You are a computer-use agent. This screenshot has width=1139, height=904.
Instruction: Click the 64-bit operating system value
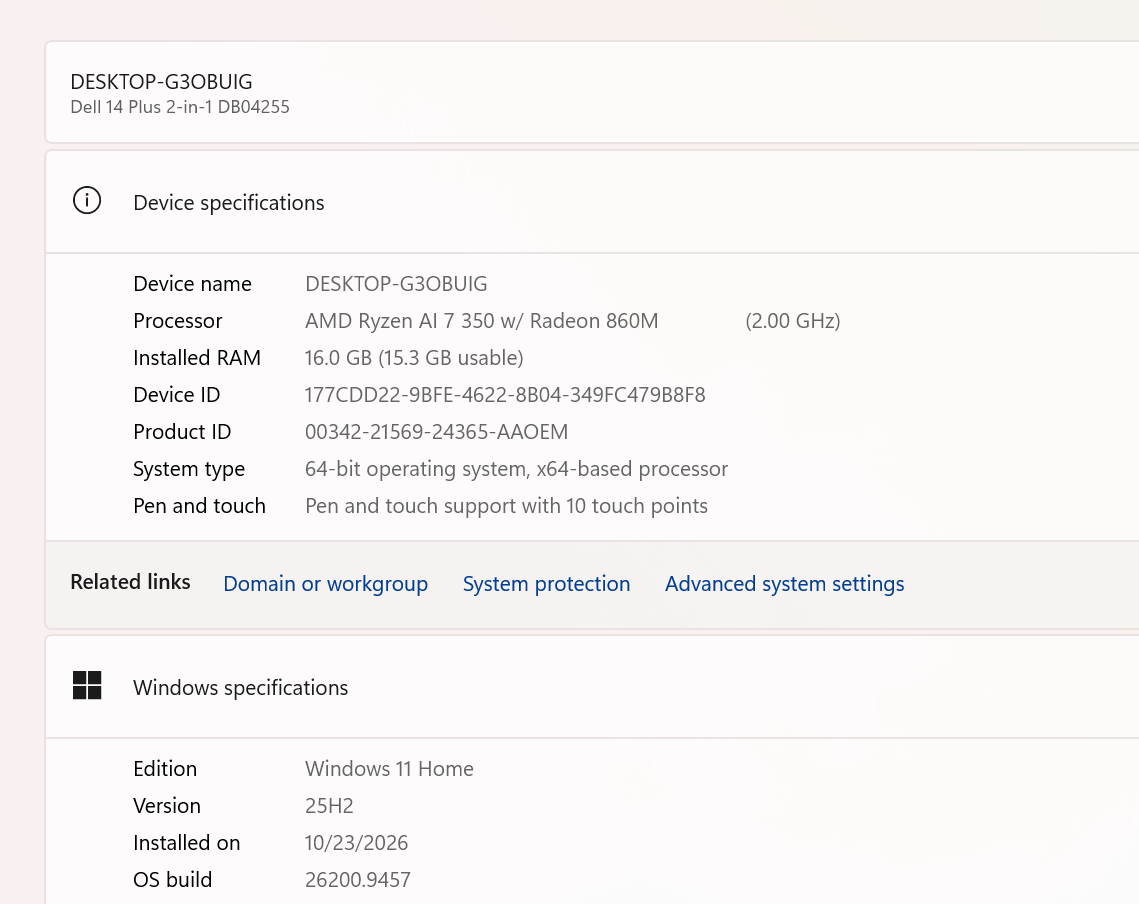click(x=516, y=469)
